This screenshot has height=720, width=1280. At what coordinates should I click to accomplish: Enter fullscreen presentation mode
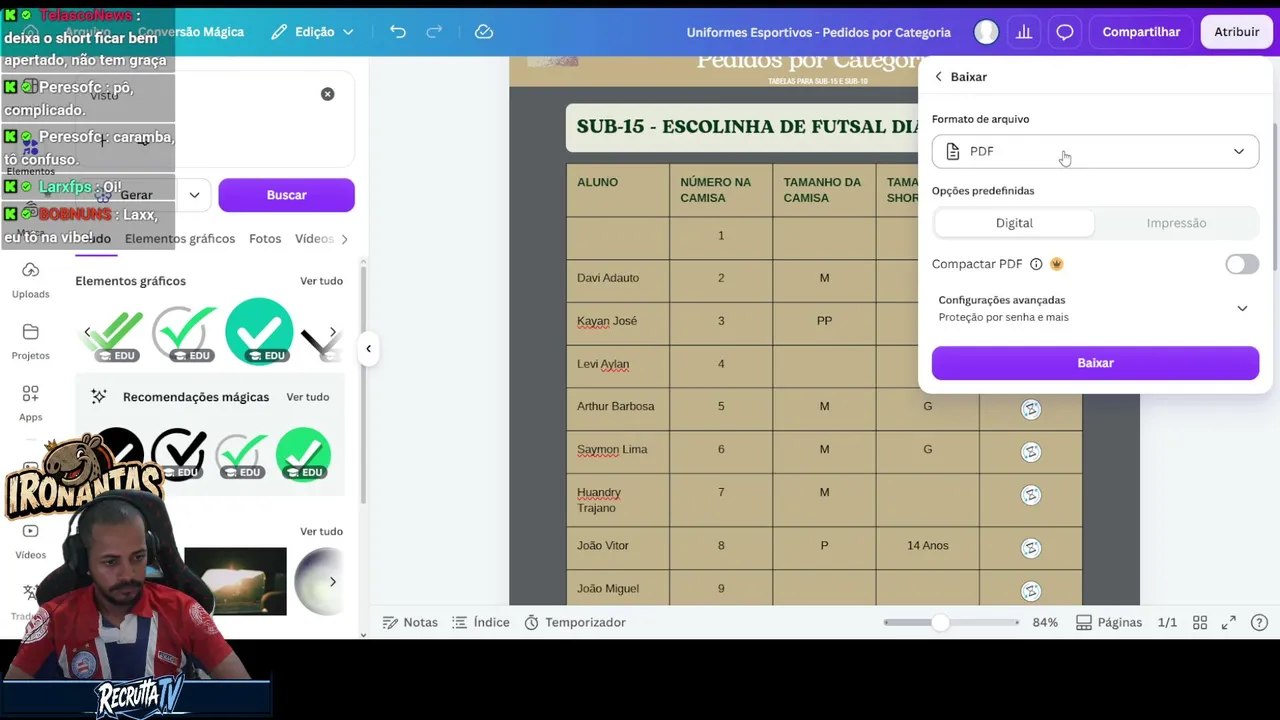pyautogui.click(x=1229, y=622)
